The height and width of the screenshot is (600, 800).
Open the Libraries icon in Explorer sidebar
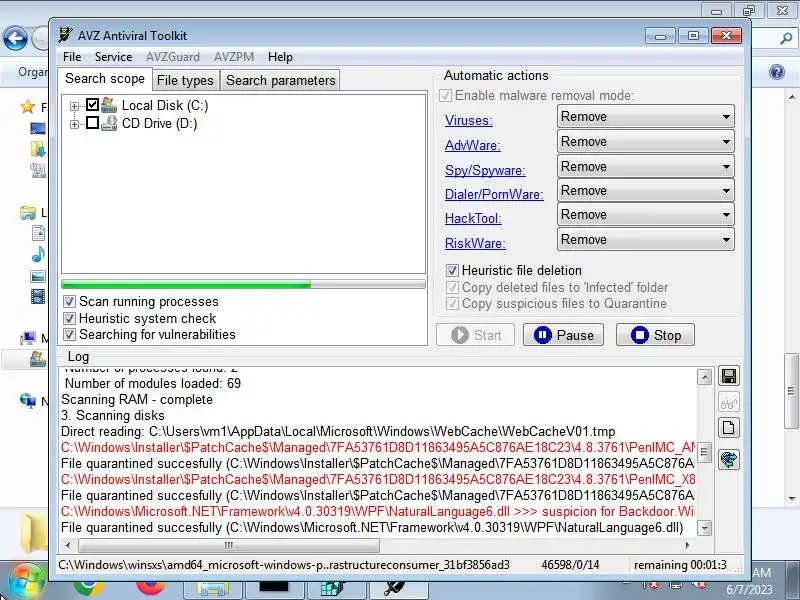coord(28,213)
